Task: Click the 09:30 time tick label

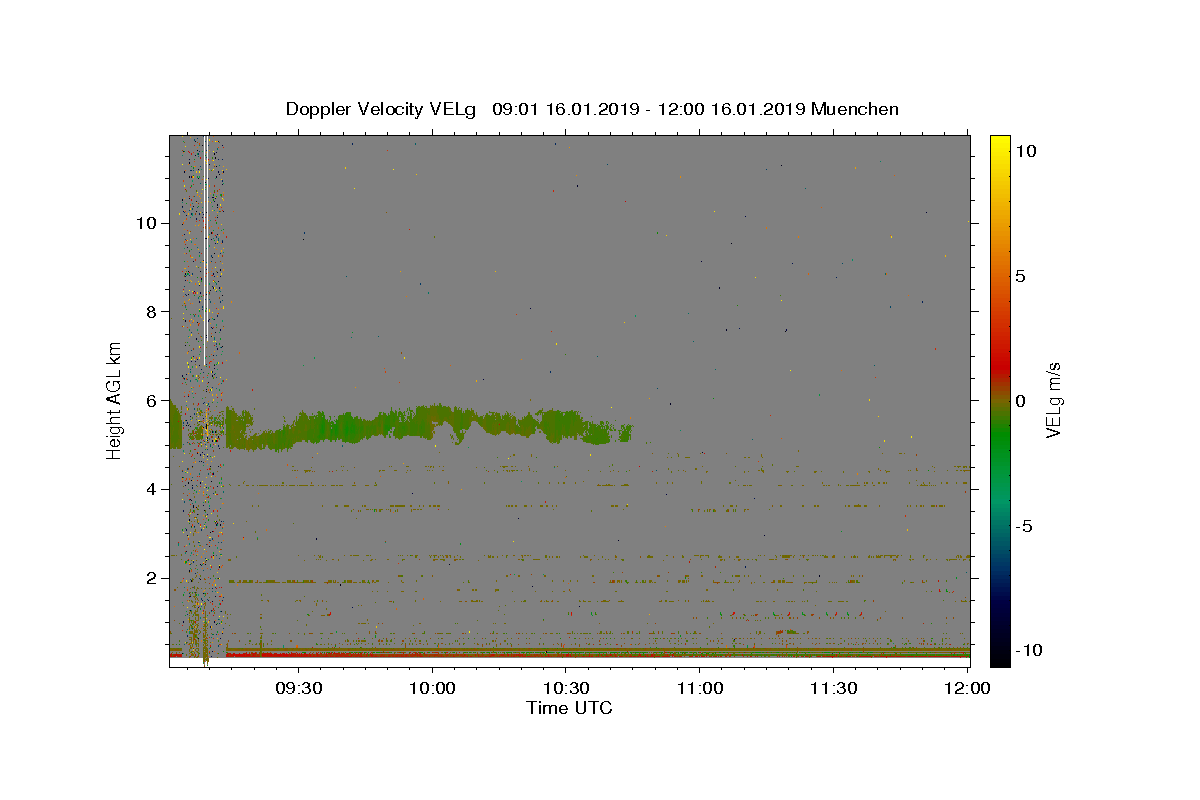Action: click(299, 688)
